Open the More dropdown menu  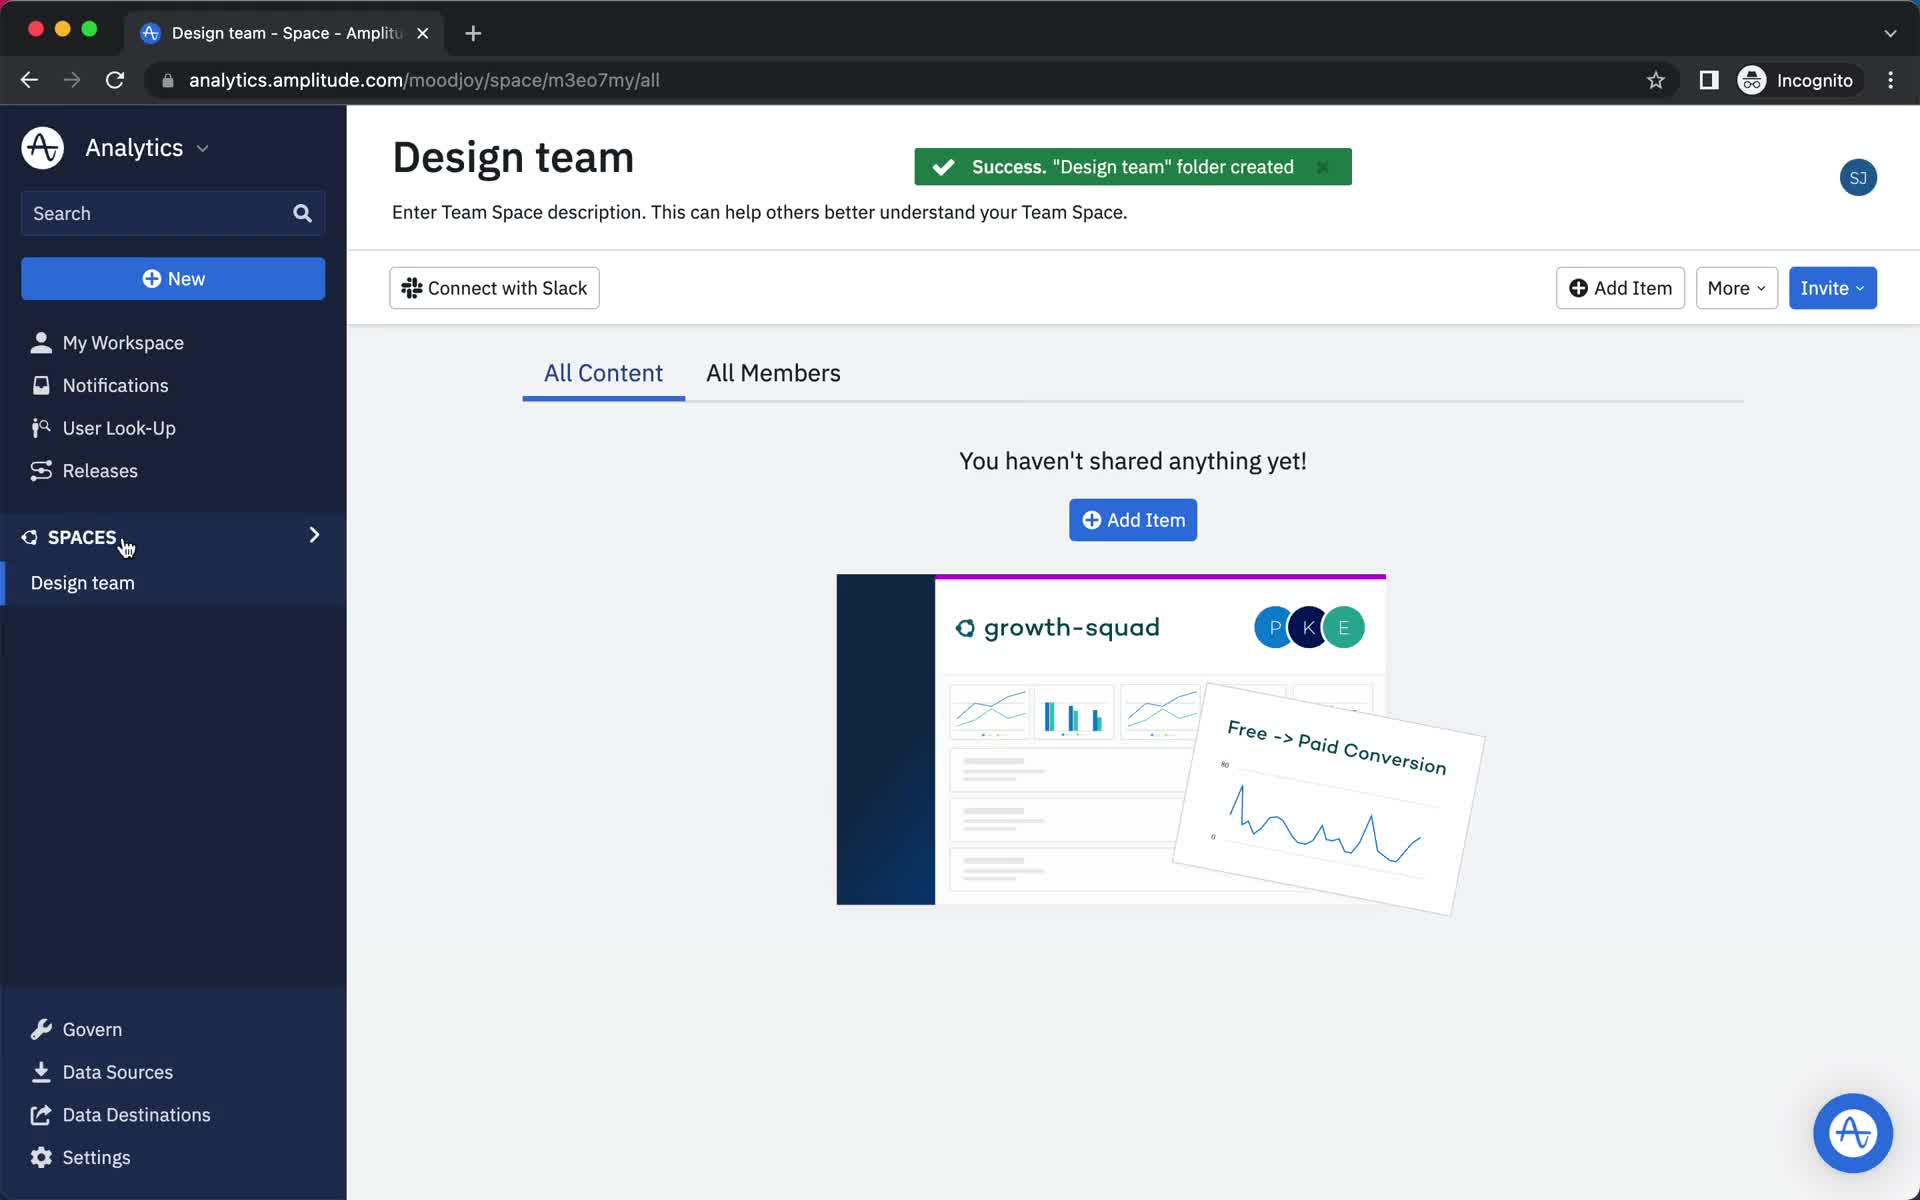coord(1735,288)
